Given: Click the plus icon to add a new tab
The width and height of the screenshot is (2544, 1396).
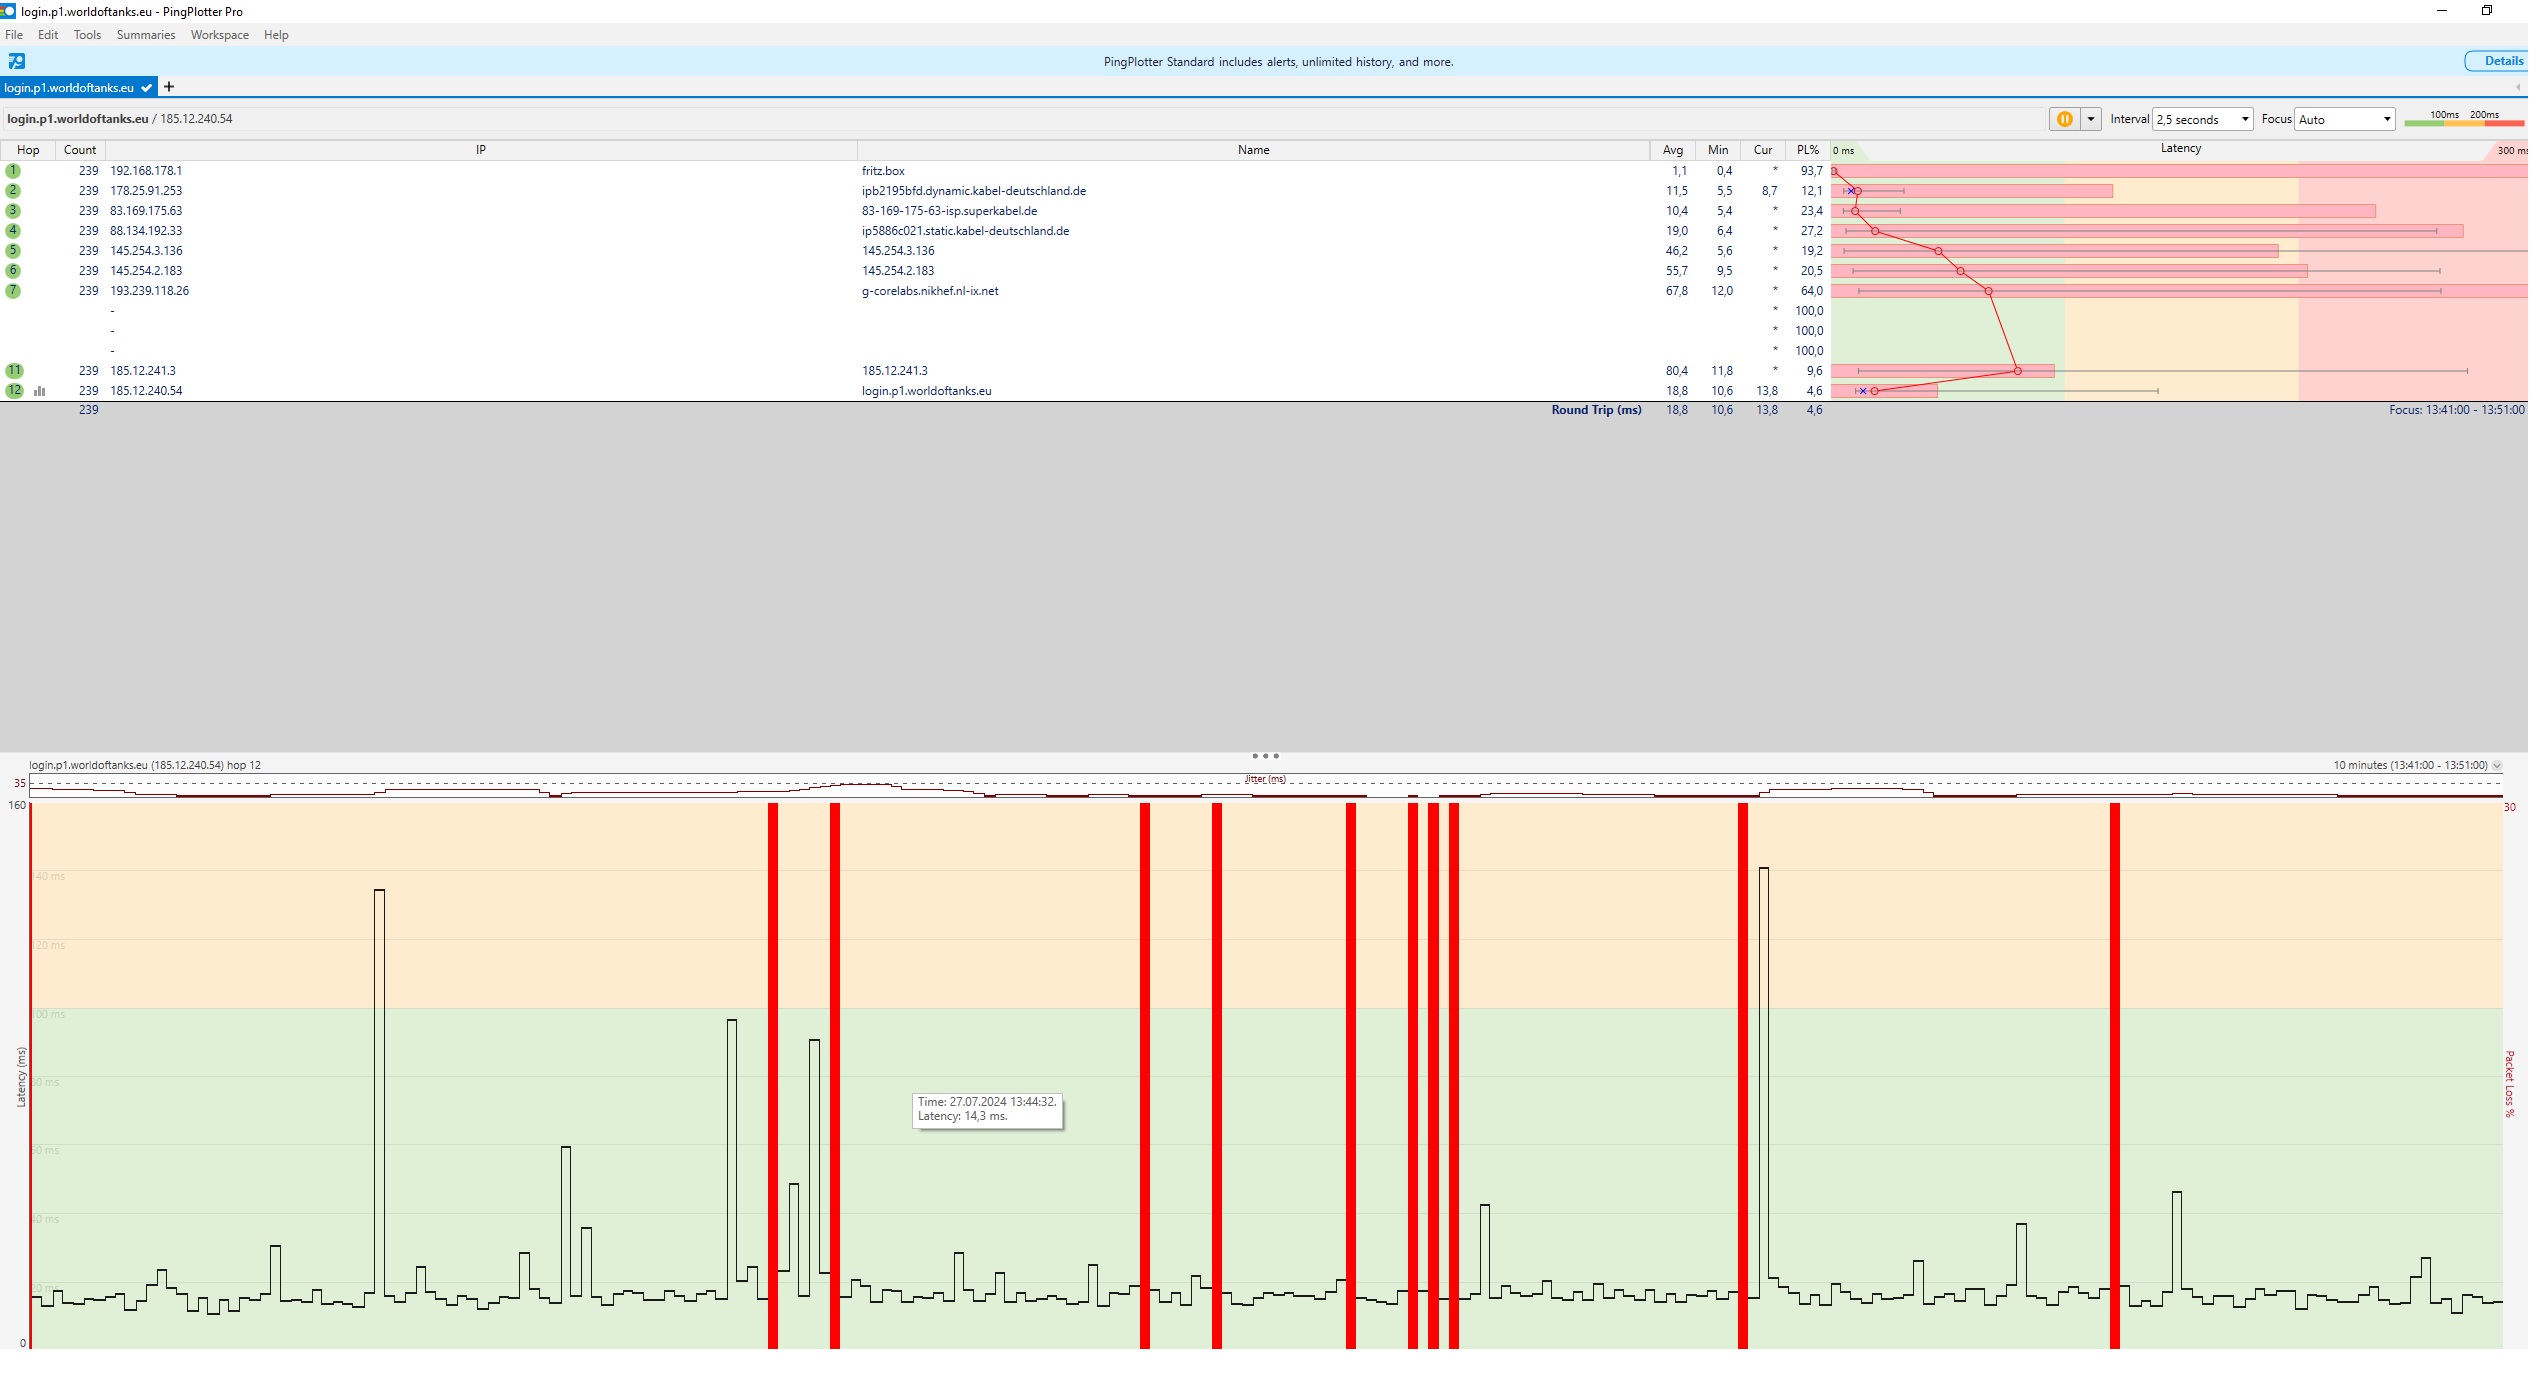Looking at the screenshot, I should 170,88.
